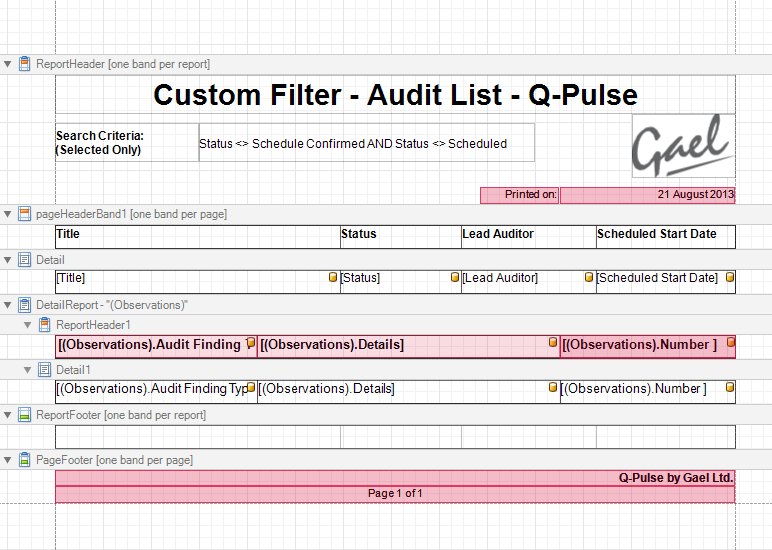Select the Printed on label
Image resolution: width=772 pixels, height=550 pixels.
point(519,195)
